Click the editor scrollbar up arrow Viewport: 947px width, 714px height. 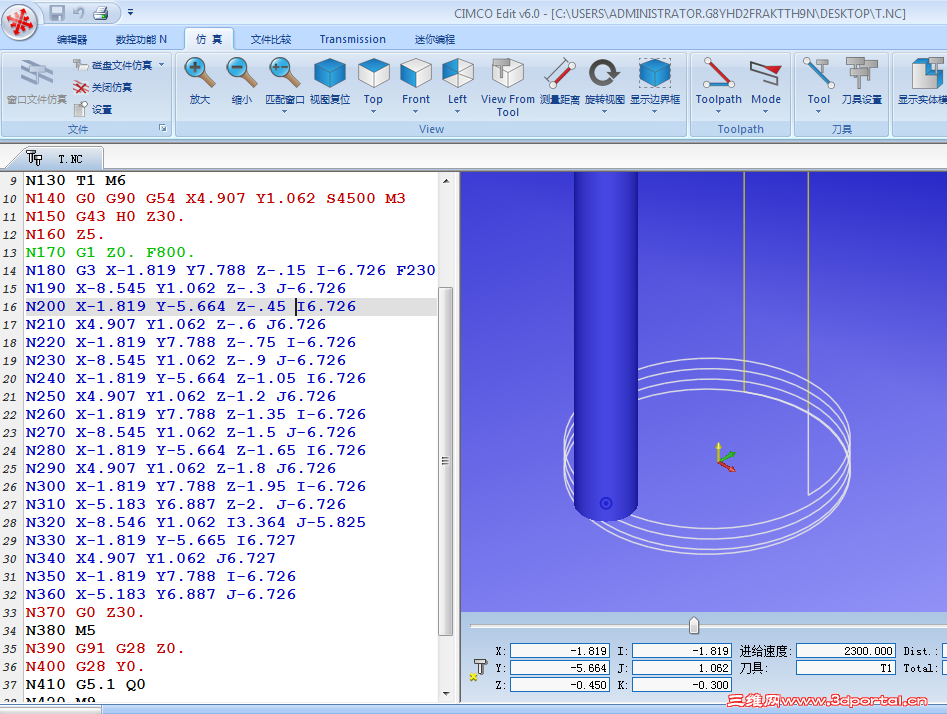pyautogui.click(x=446, y=181)
